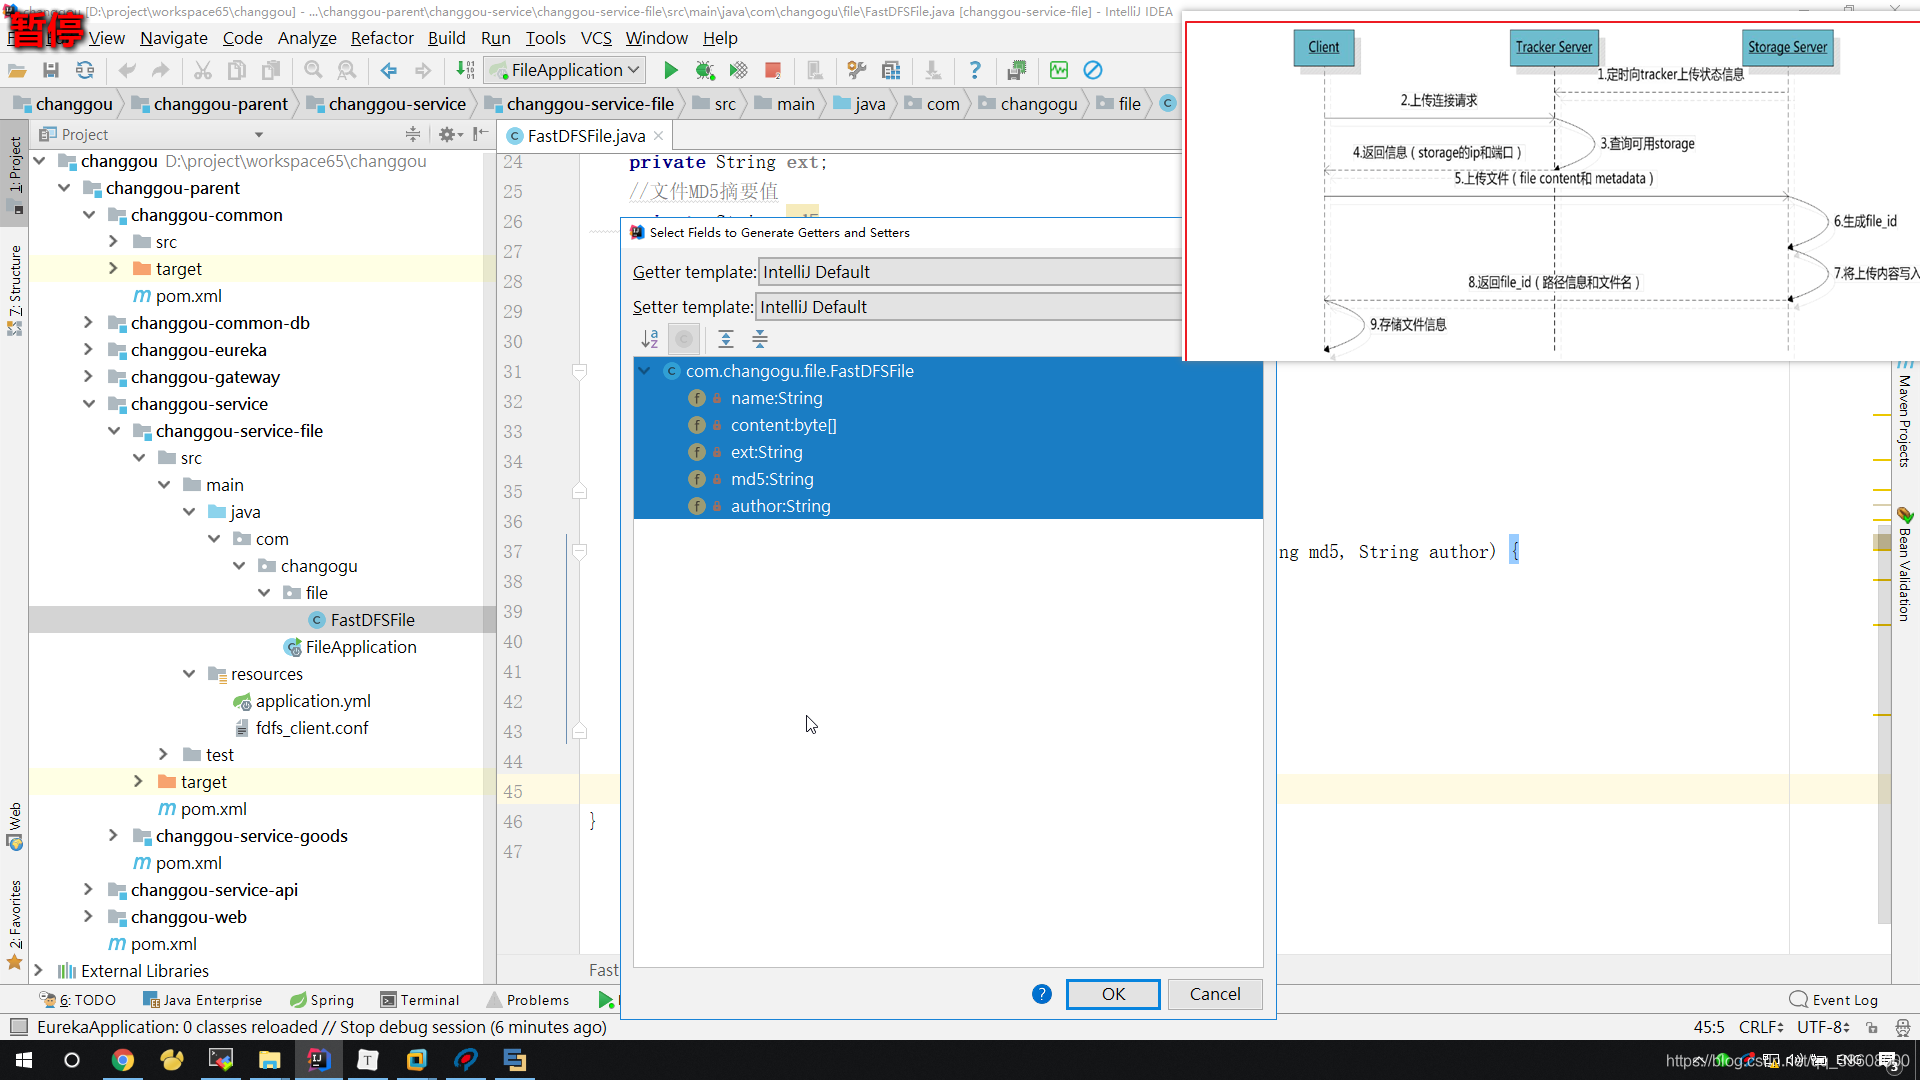Click the Find magnifier icon
This screenshot has width=1920, height=1080.
[x=313, y=70]
